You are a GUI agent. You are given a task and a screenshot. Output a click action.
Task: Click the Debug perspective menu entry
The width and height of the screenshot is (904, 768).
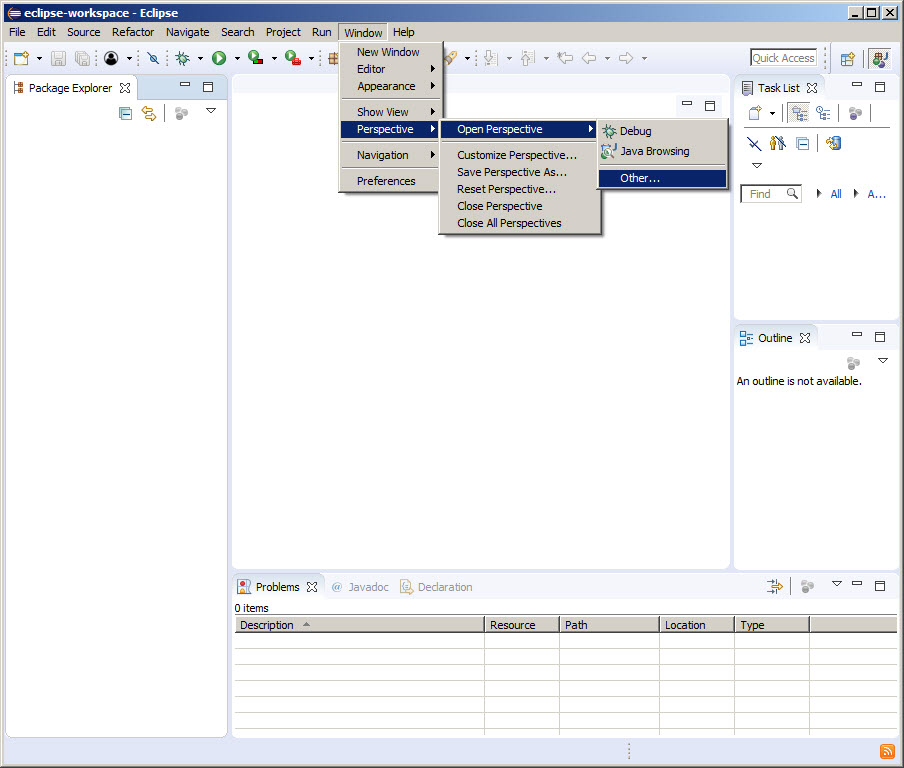(x=635, y=131)
